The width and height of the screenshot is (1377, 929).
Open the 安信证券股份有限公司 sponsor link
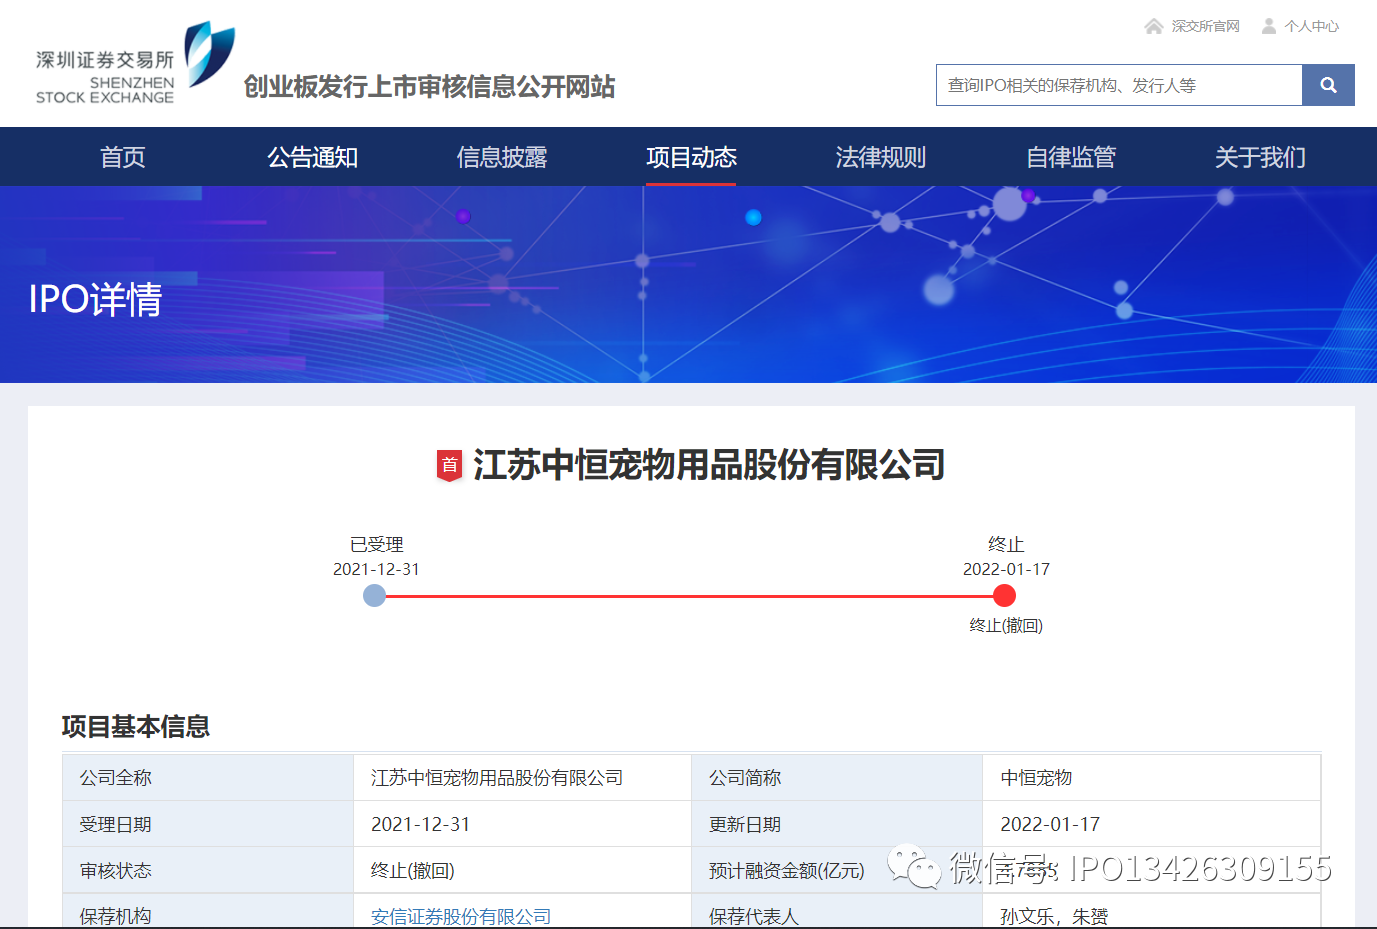coord(461,916)
